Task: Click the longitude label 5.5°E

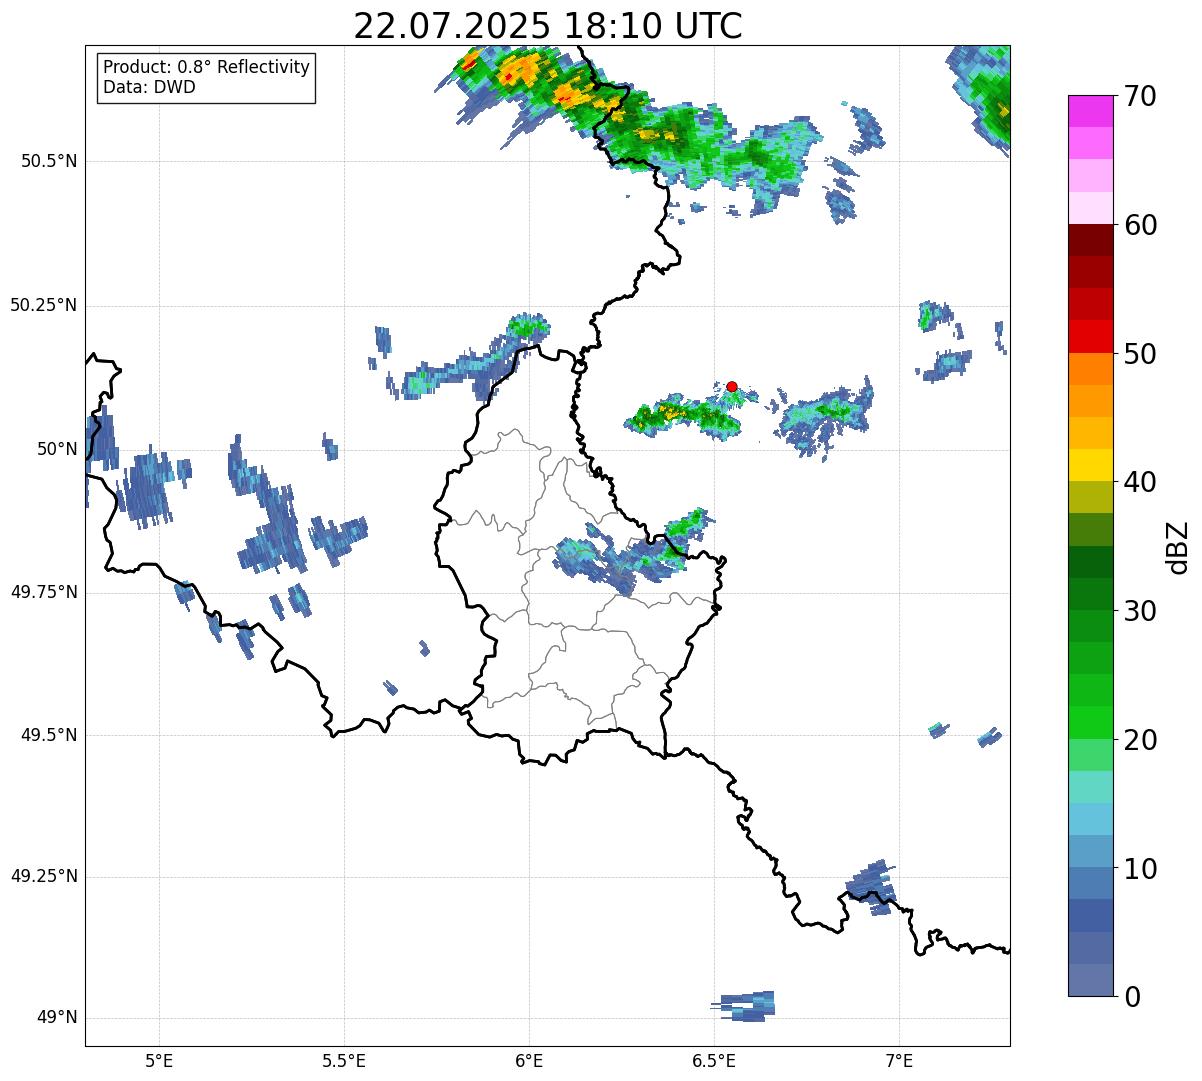Action: point(344,1060)
